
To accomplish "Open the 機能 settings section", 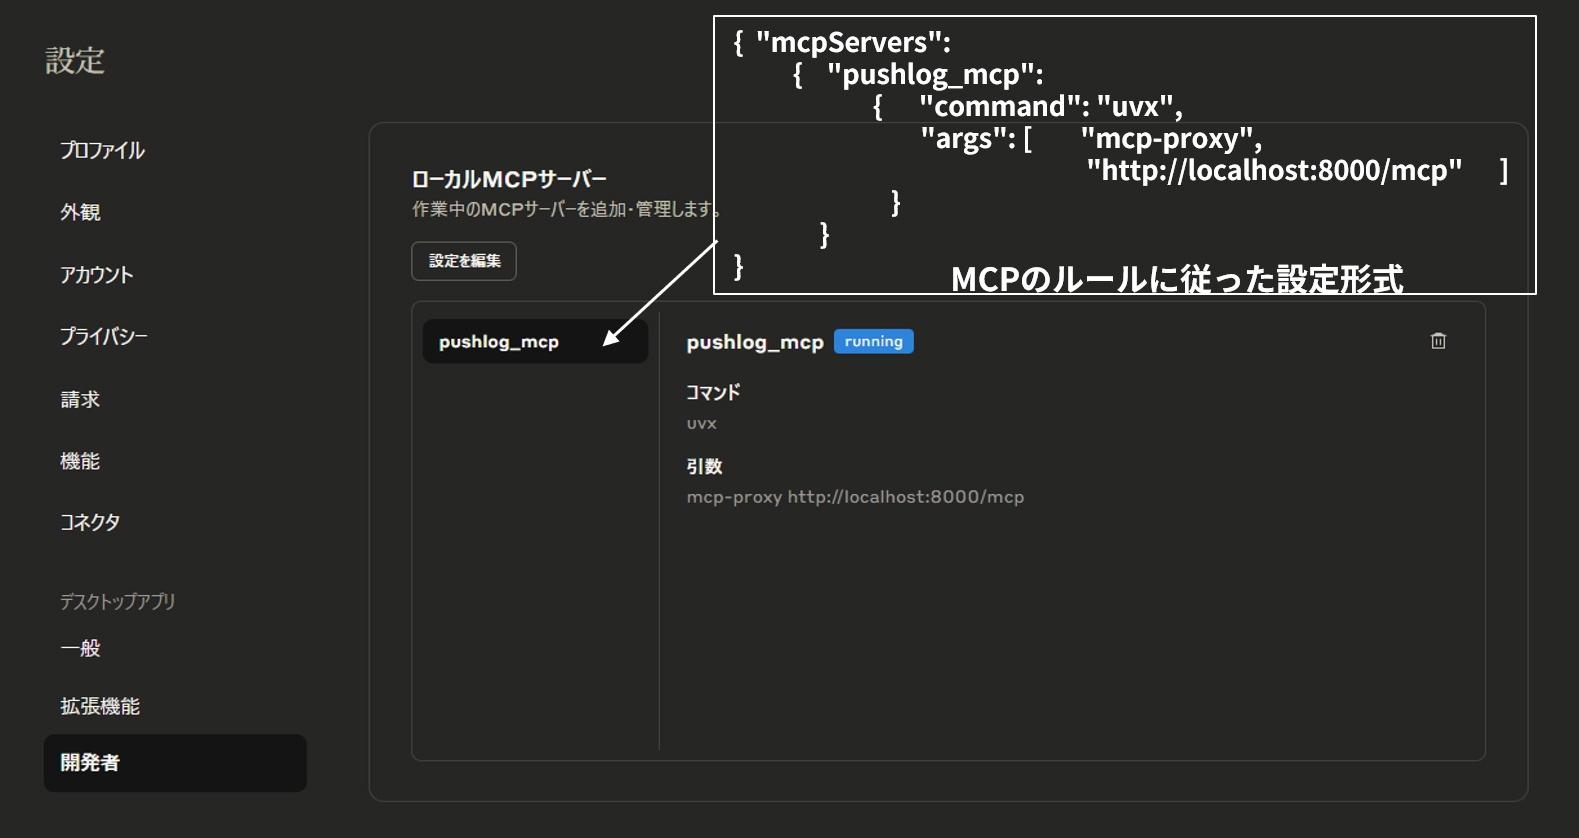I will pos(80,461).
